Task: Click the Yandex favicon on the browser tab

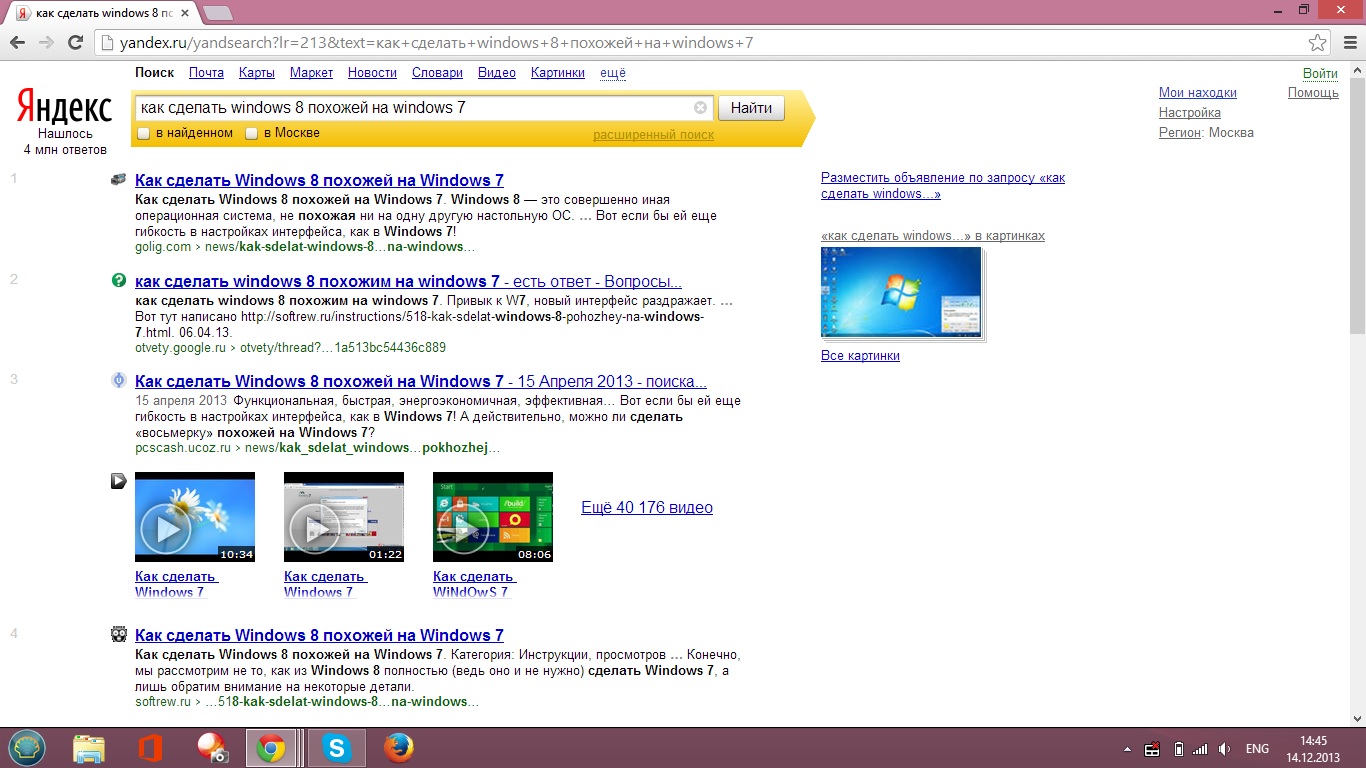Action: point(22,13)
